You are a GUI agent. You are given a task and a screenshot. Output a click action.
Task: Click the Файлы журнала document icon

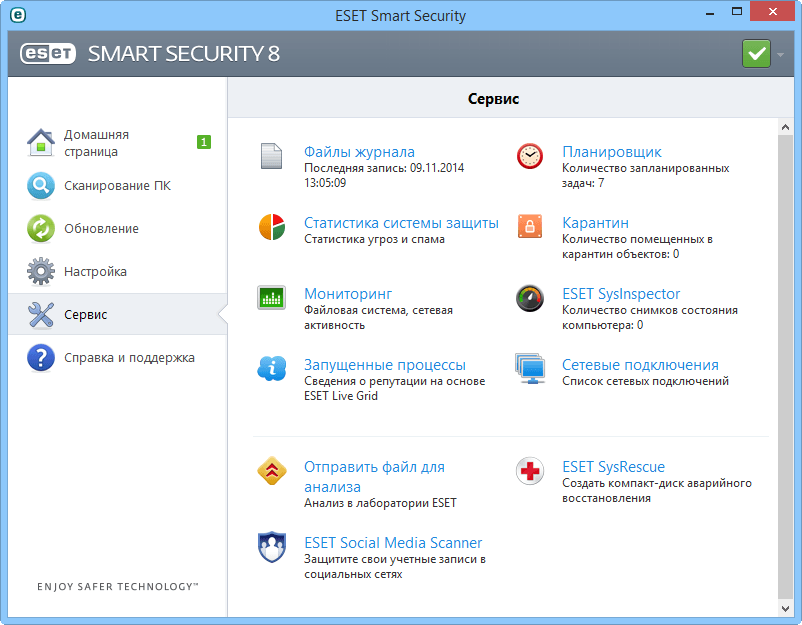[271, 156]
